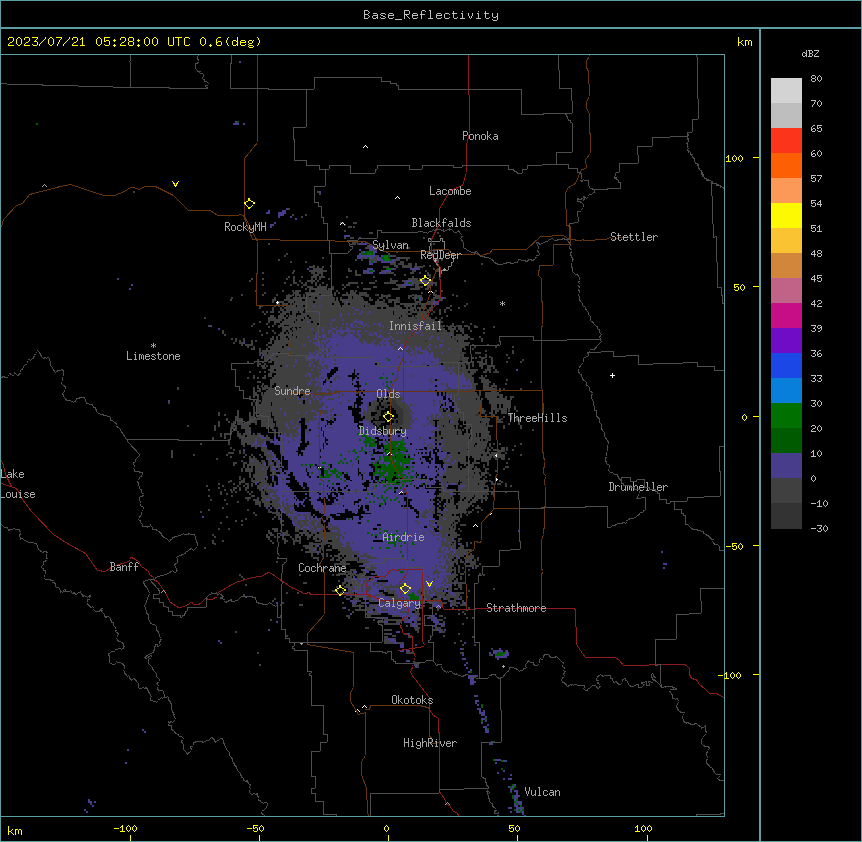Select the yellow diamond marker below RedDeer
The image size is (862, 842).
426,280
